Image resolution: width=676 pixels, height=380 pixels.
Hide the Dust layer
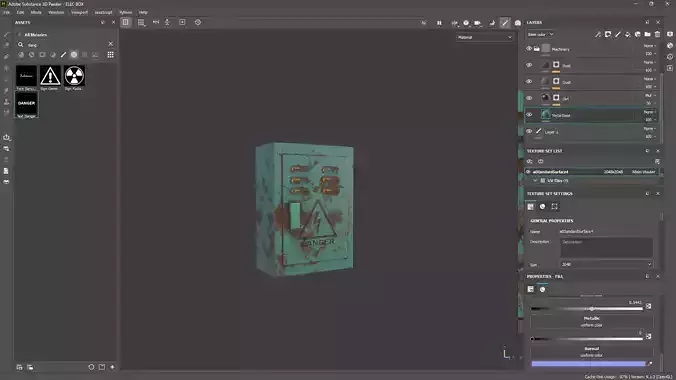click(x=529, y=82)
